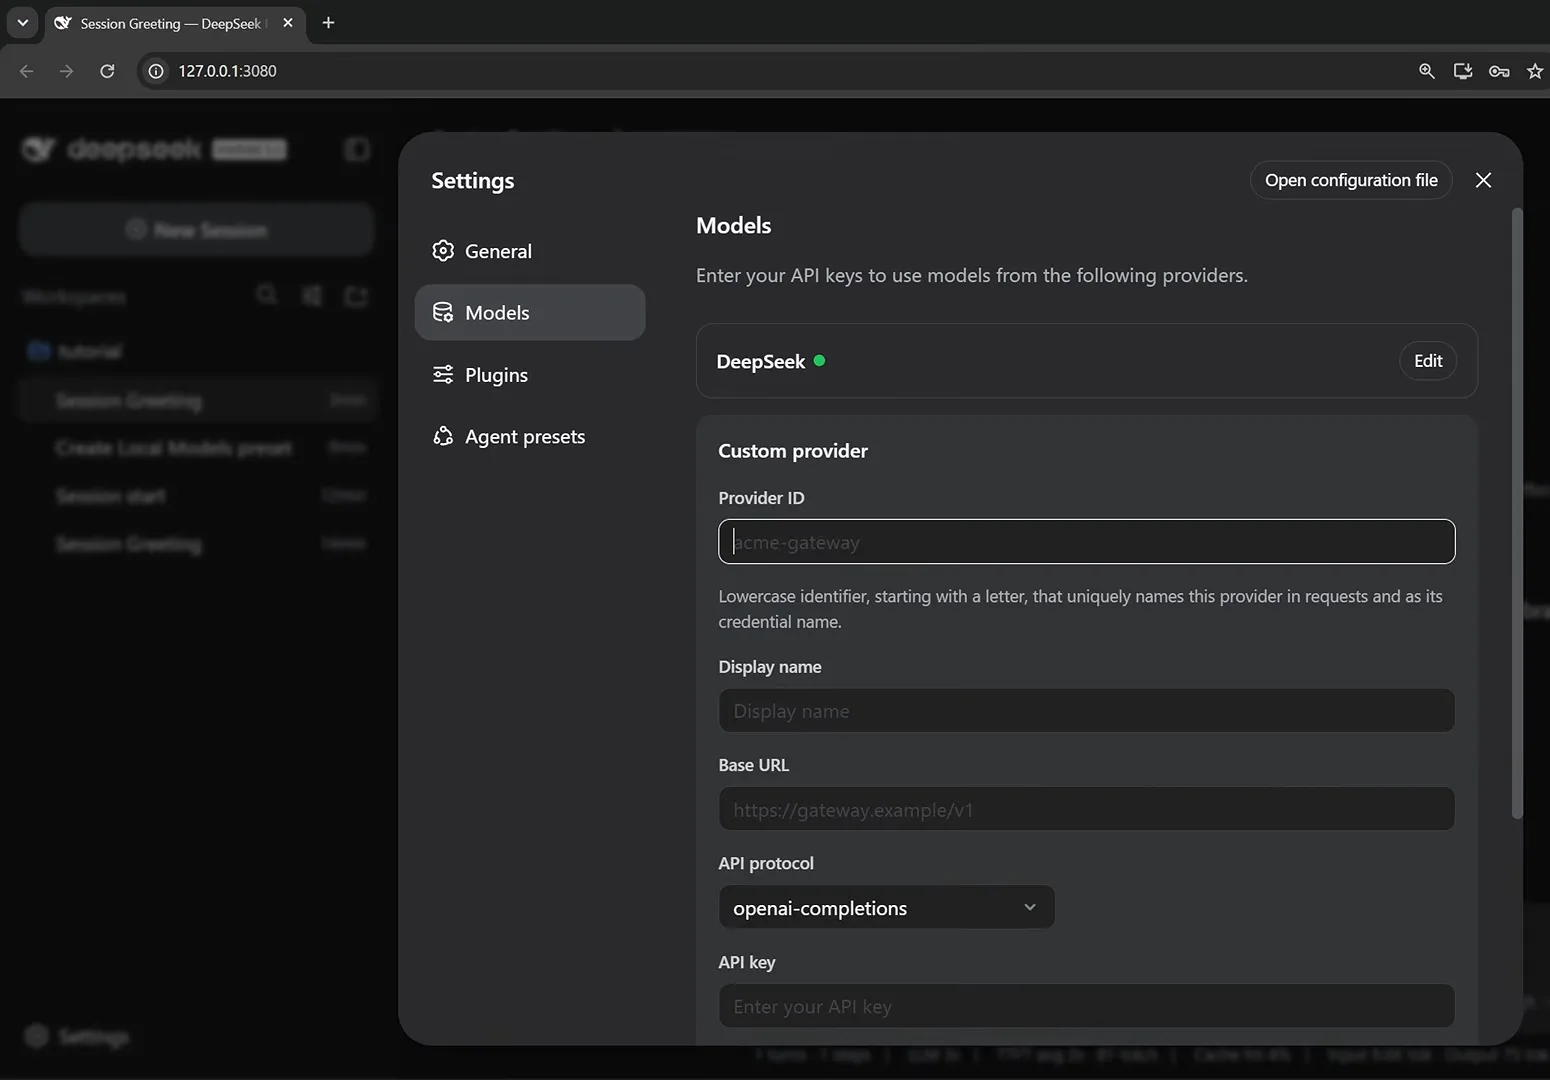Click the Base URL field

point(1086,809)
